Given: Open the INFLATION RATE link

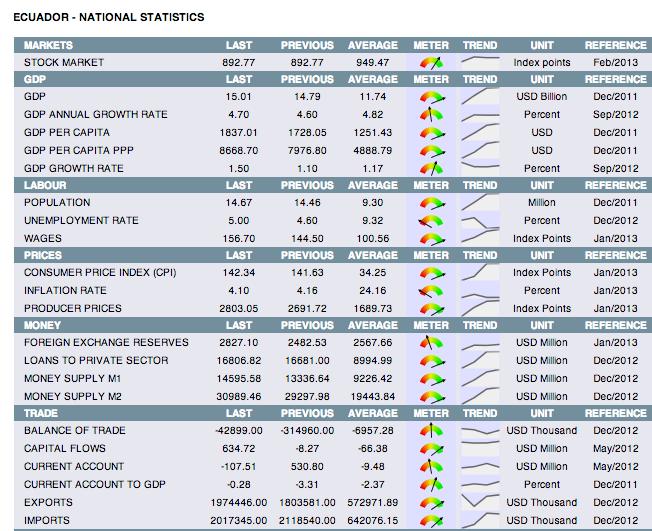Looking at the screenshot, I should tap(65, 291).
